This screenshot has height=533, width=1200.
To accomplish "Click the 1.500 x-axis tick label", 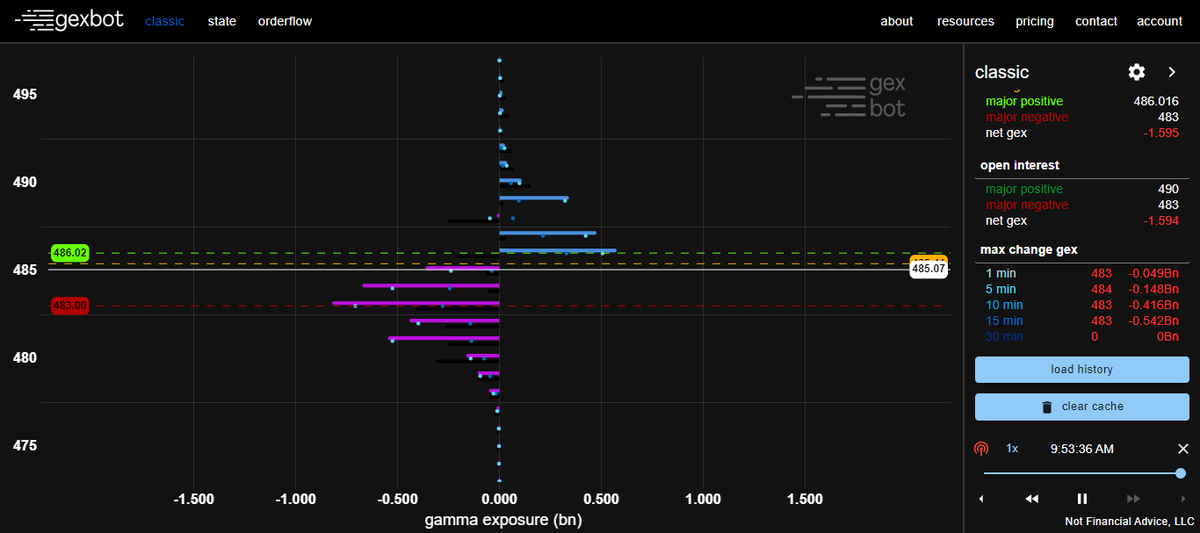I will pos(805,499).
